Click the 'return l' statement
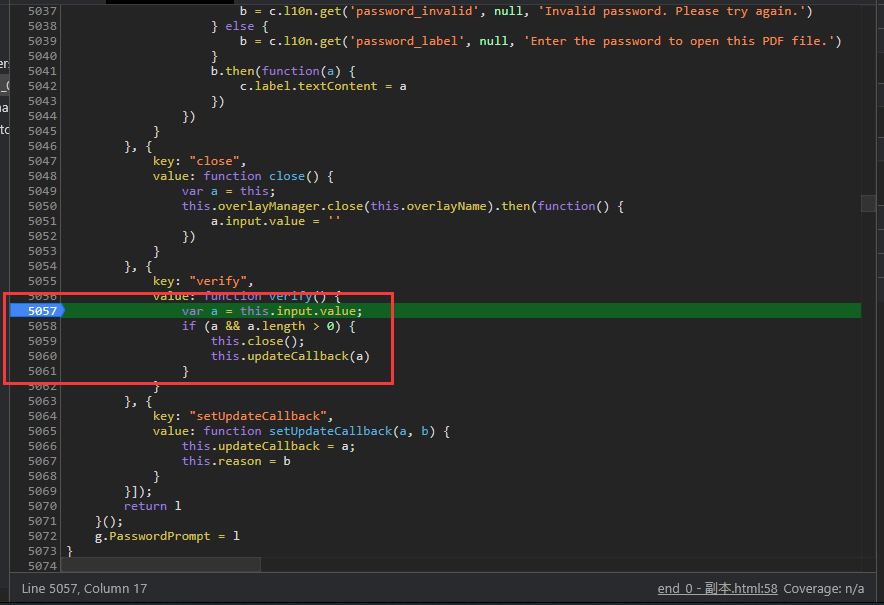 click(153, 506)
